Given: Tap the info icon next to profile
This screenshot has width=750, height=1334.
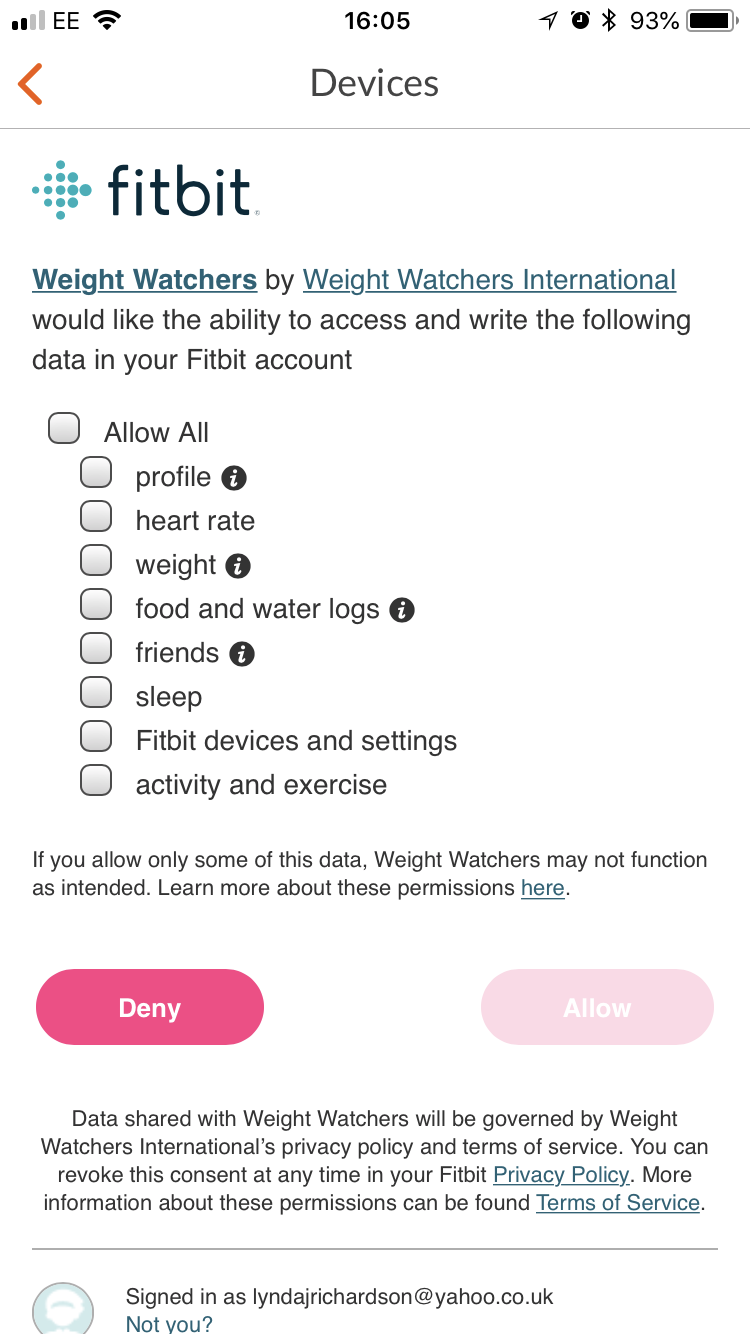Looking at the screenshot, I should pyautogui.click(x=234, y=478).
